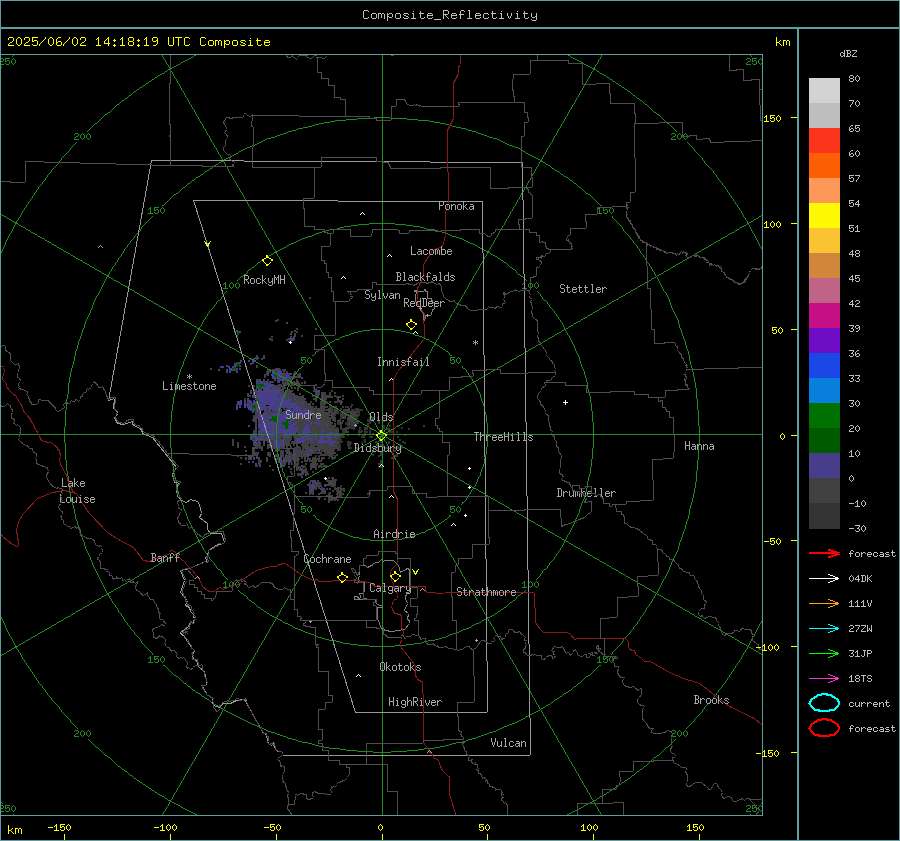Click the green 31JP arrow legend icon
The image size is (900, 841).
tap(824, 653)
